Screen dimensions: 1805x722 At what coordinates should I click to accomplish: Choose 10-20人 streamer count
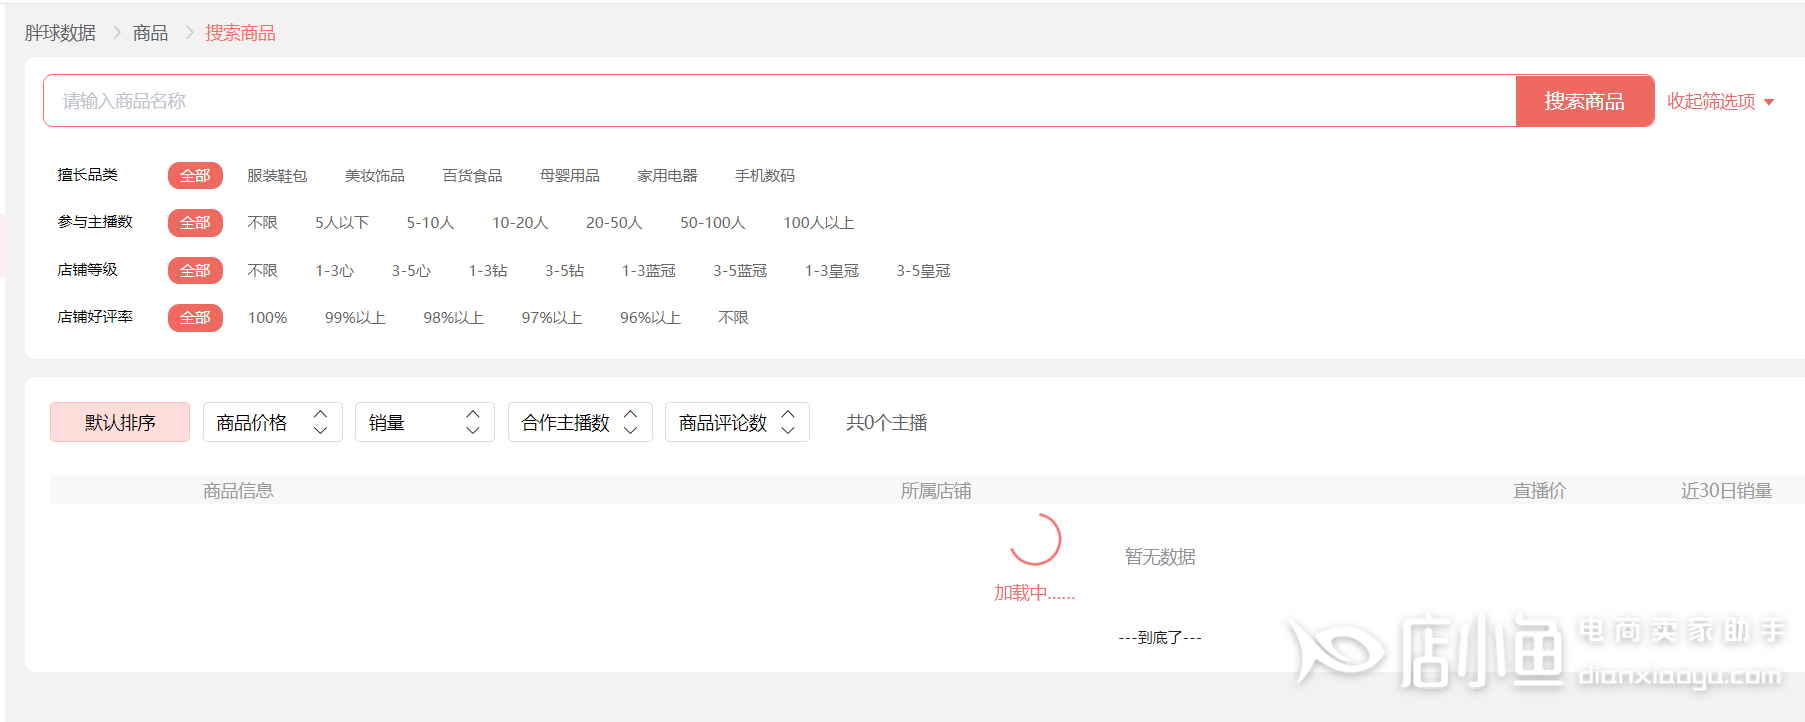click(x=520, y=223)
